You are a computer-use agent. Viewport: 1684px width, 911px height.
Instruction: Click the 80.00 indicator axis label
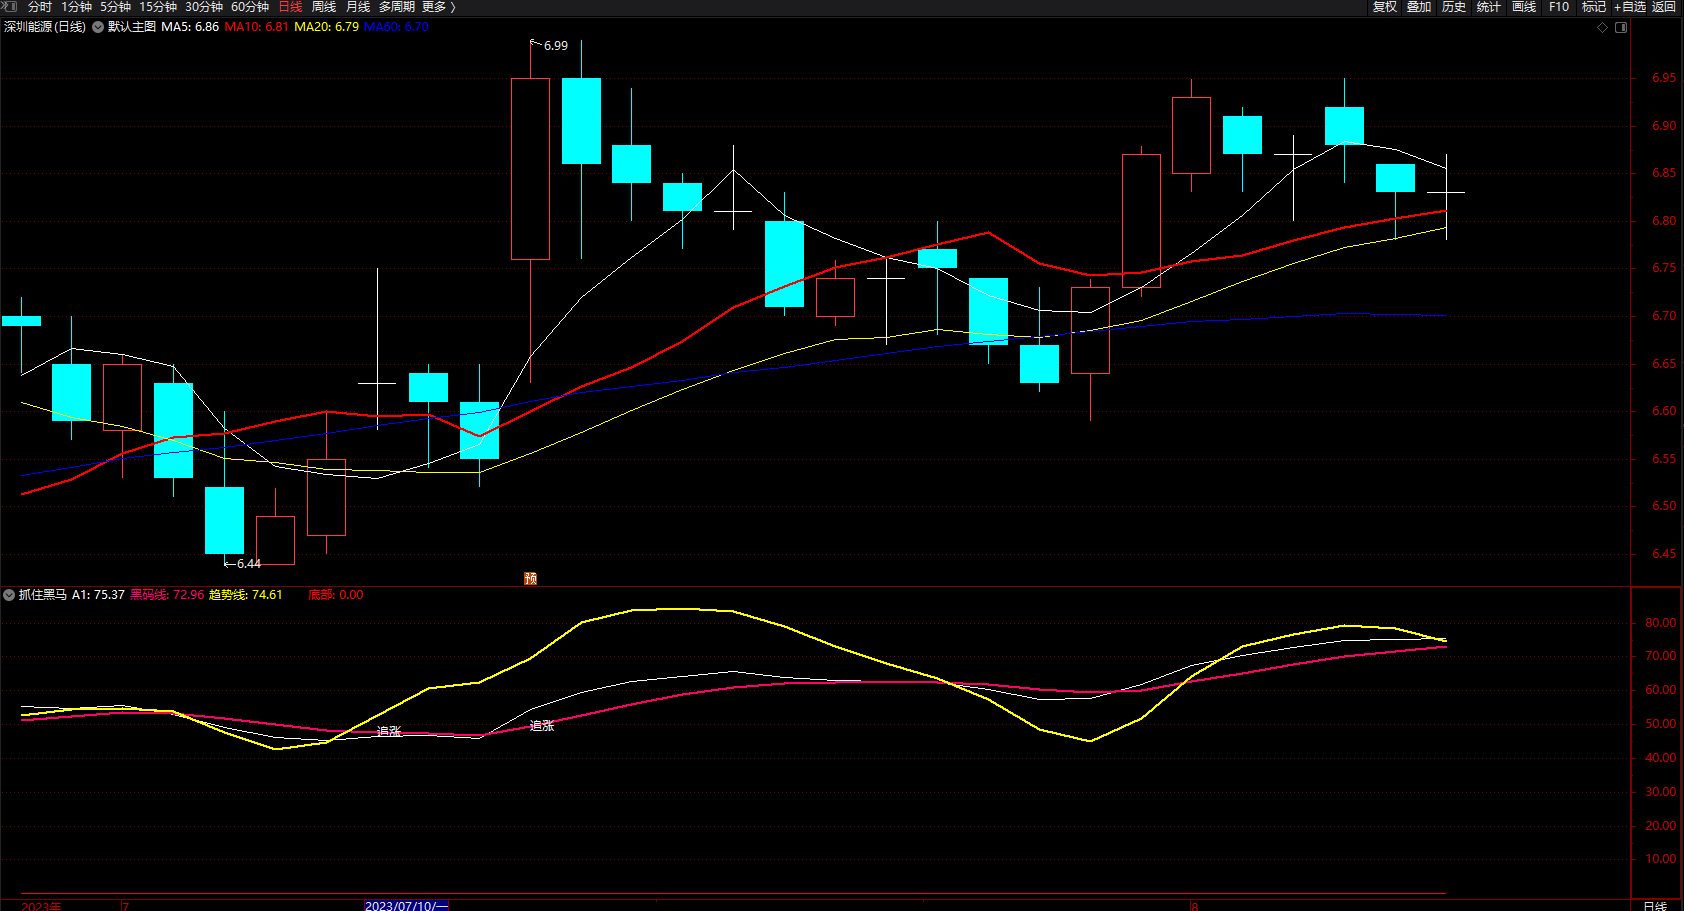[1661, 623]
